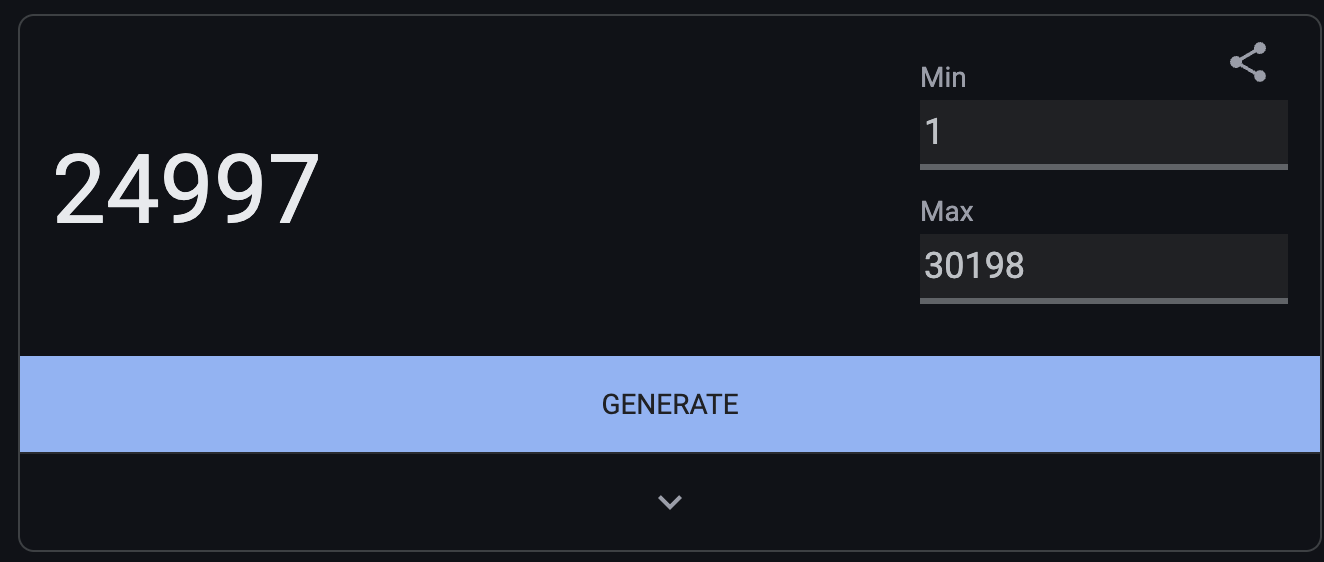The height and width of the screenshot is (562, 1324).
Task: Focus the Max input field
Action: tap(1104, 267)
